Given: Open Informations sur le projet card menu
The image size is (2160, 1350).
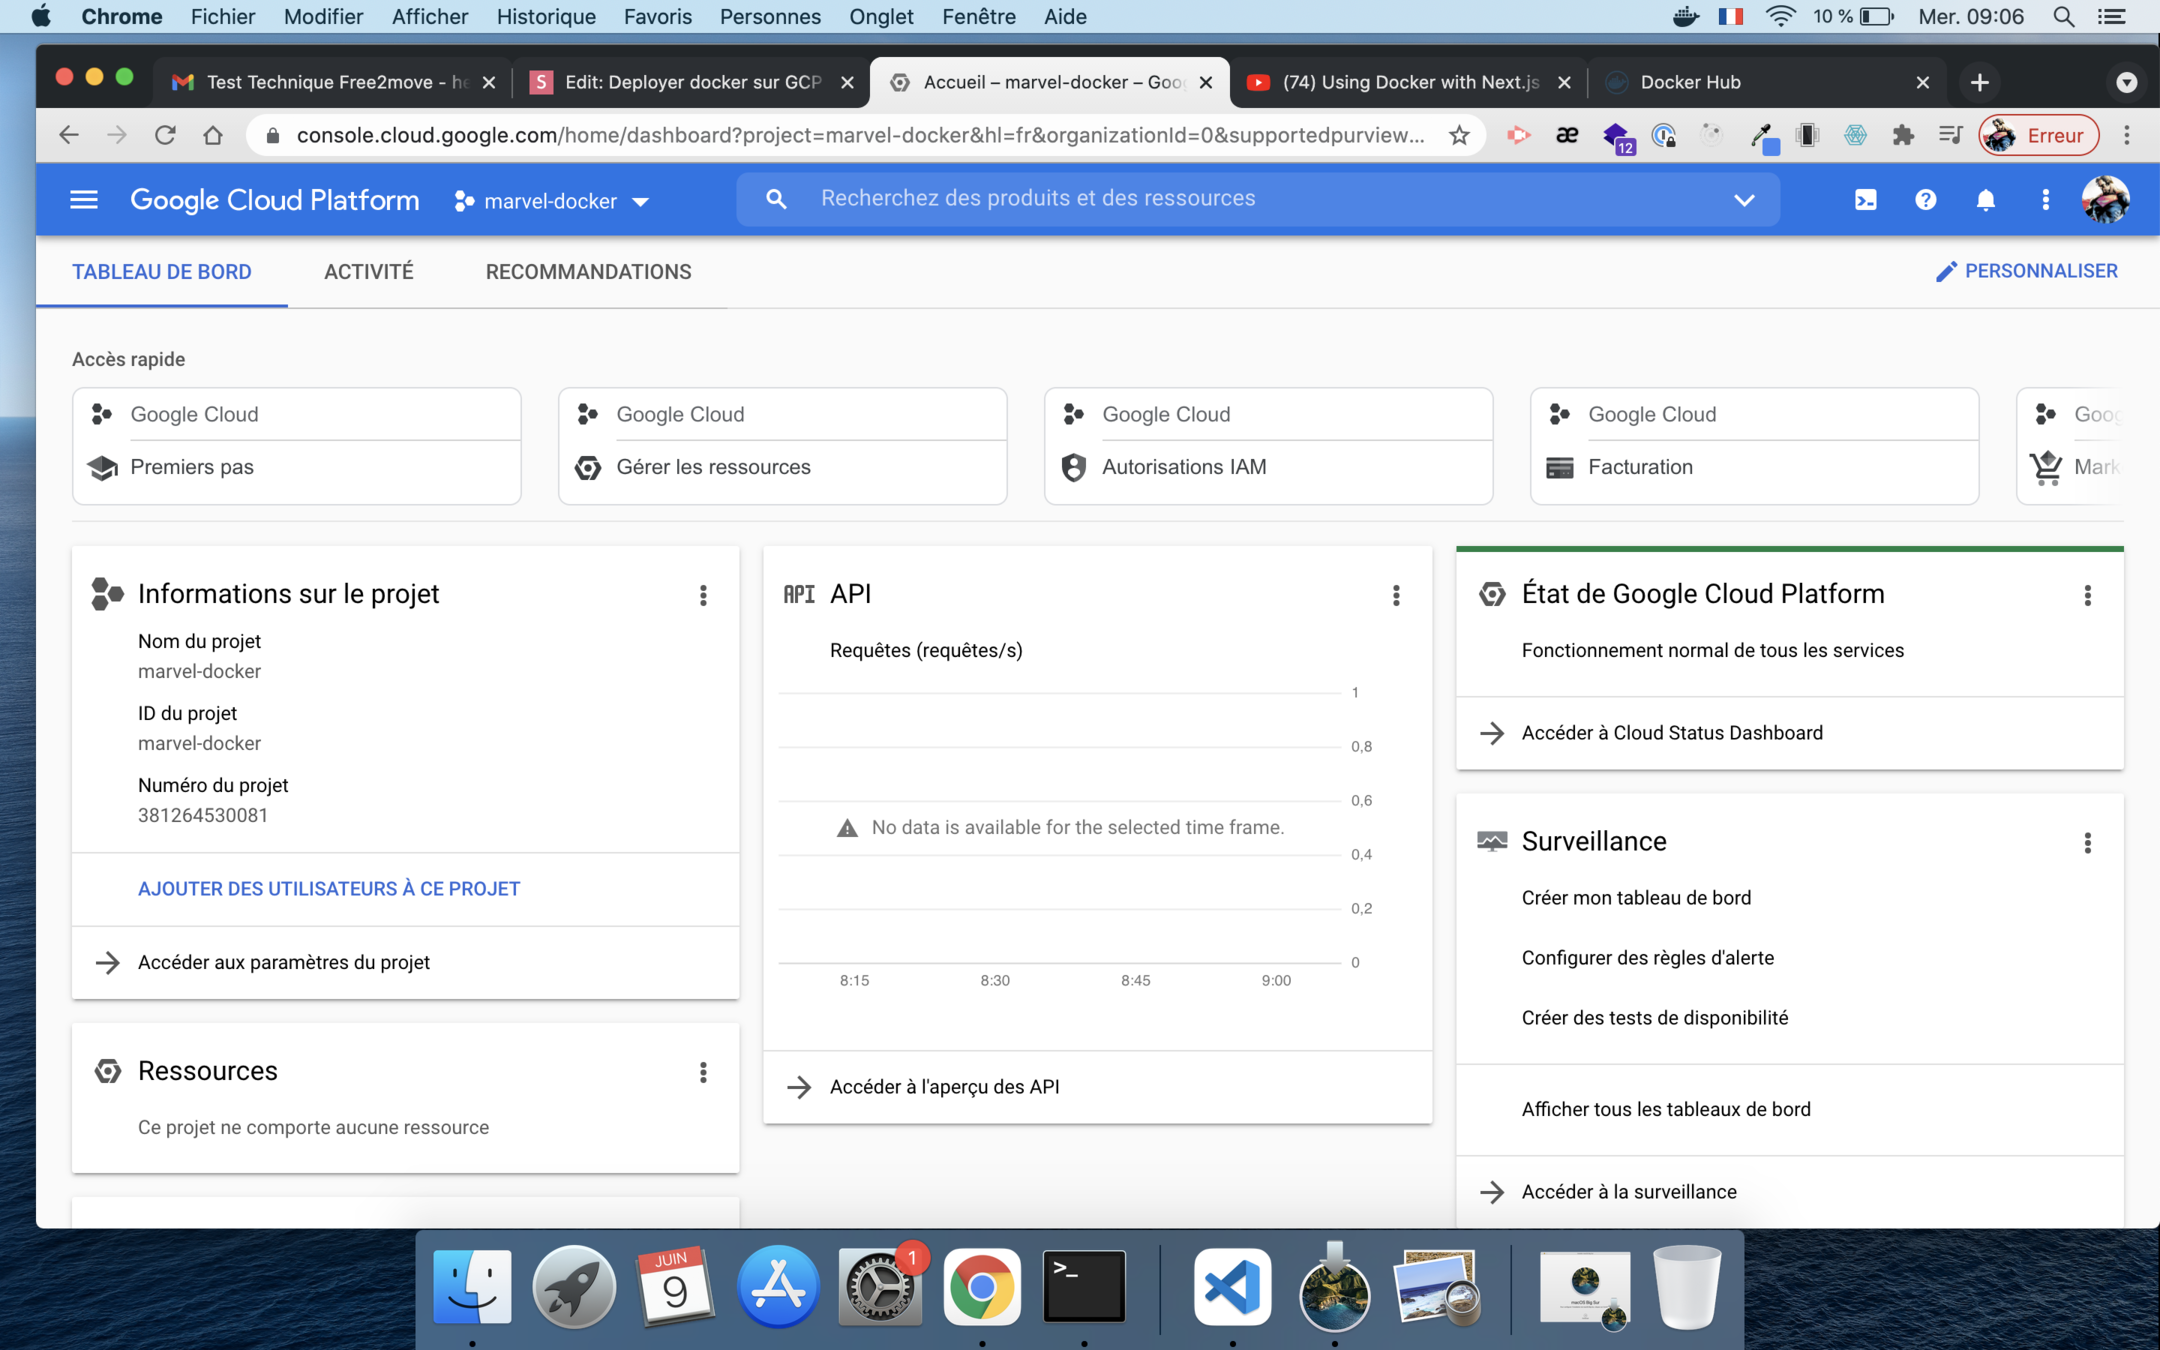Looking at the screenshot, I should [x=703, y=596].
